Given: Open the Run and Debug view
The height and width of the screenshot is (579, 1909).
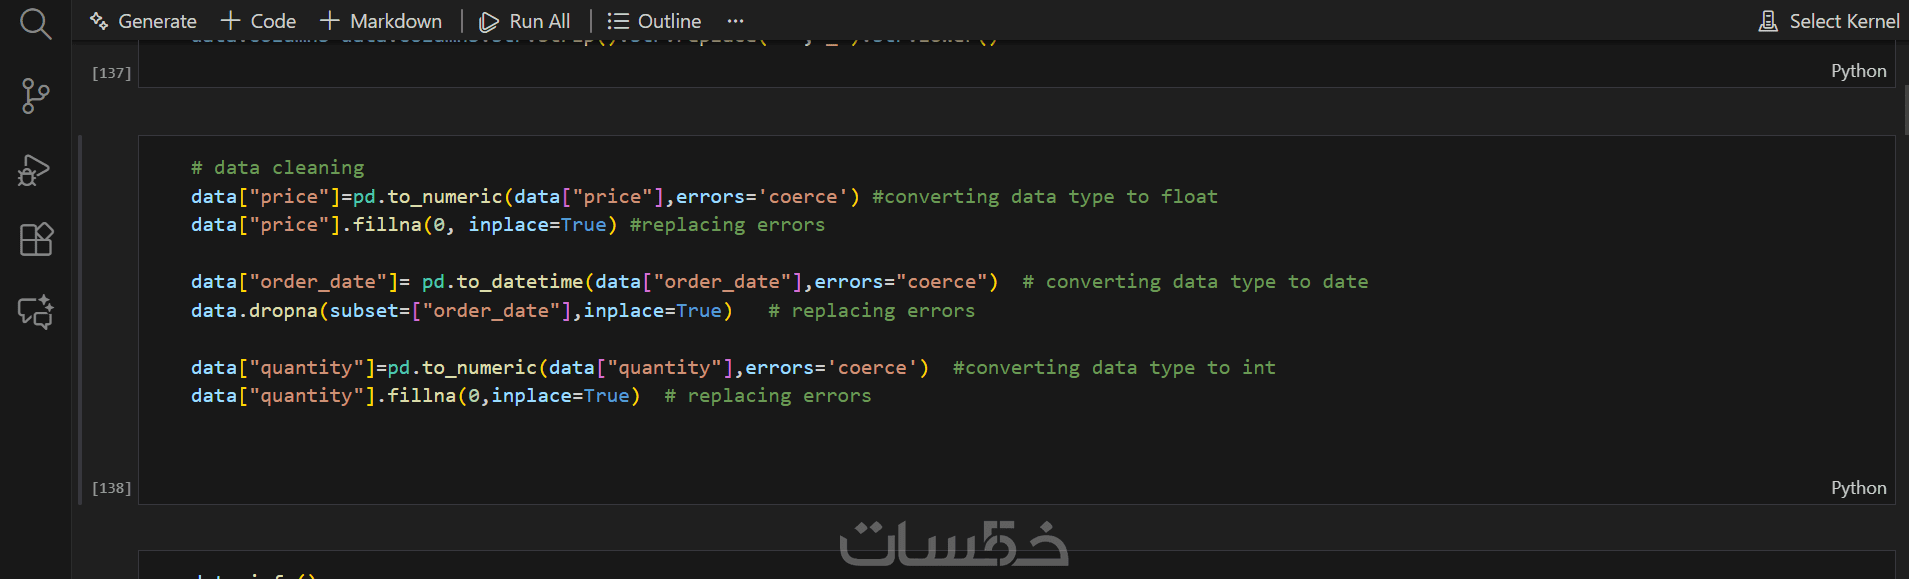Looking at the screenshot, I should tap(35, 170).
